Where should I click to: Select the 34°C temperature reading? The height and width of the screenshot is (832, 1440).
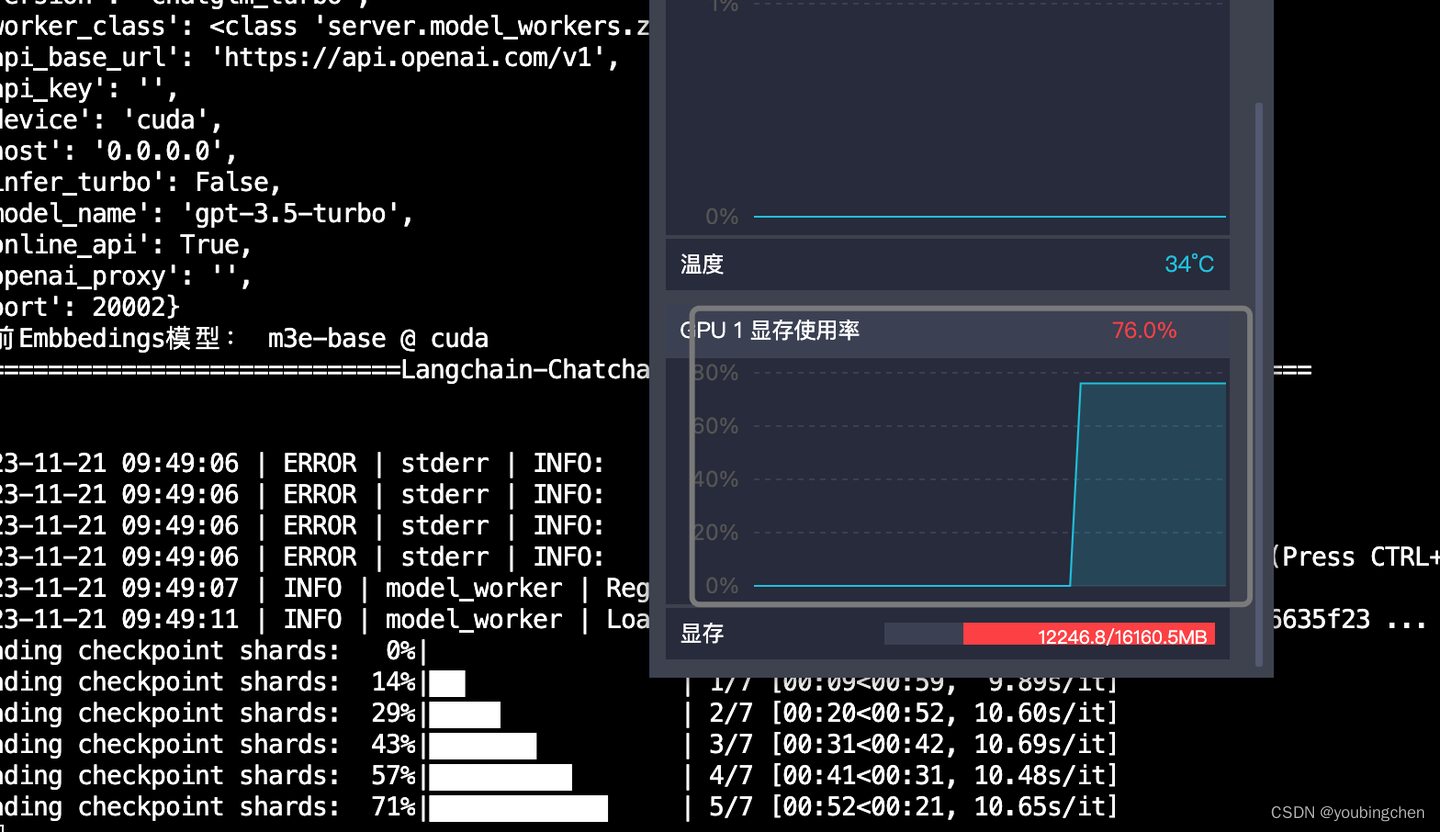point(1189,265)
